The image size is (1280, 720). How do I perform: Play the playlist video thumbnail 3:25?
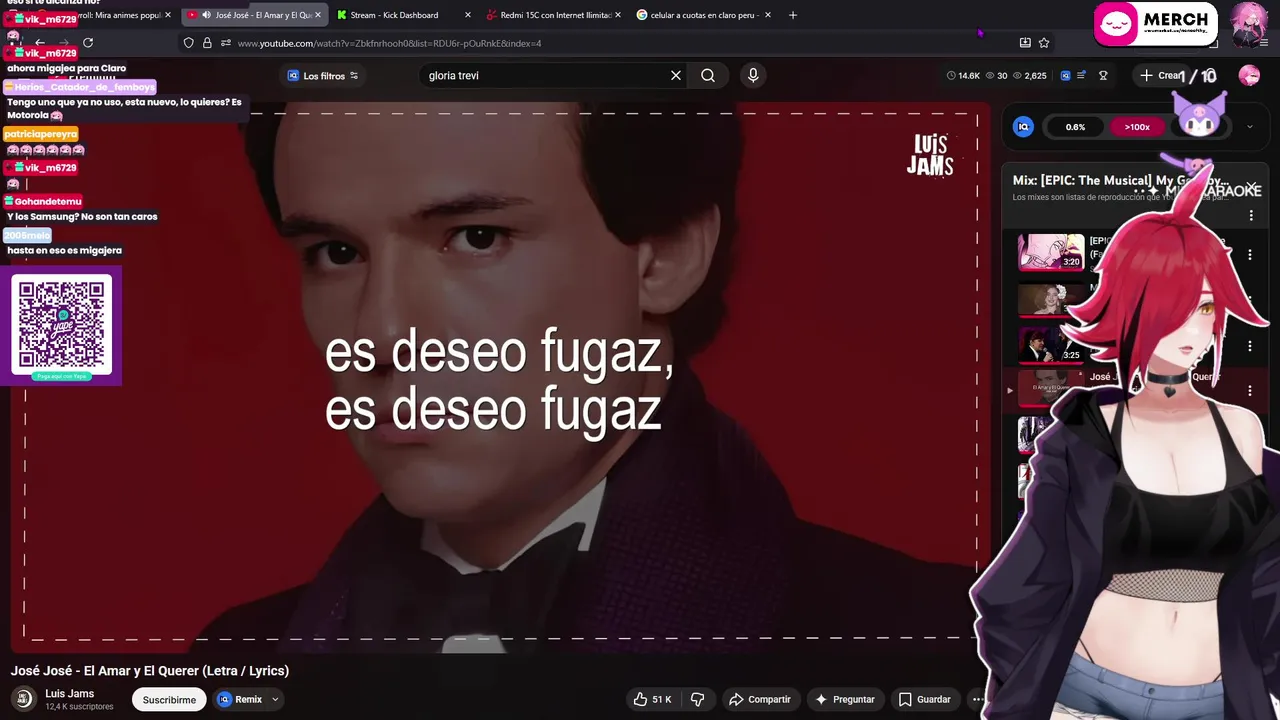point(1050,345)
